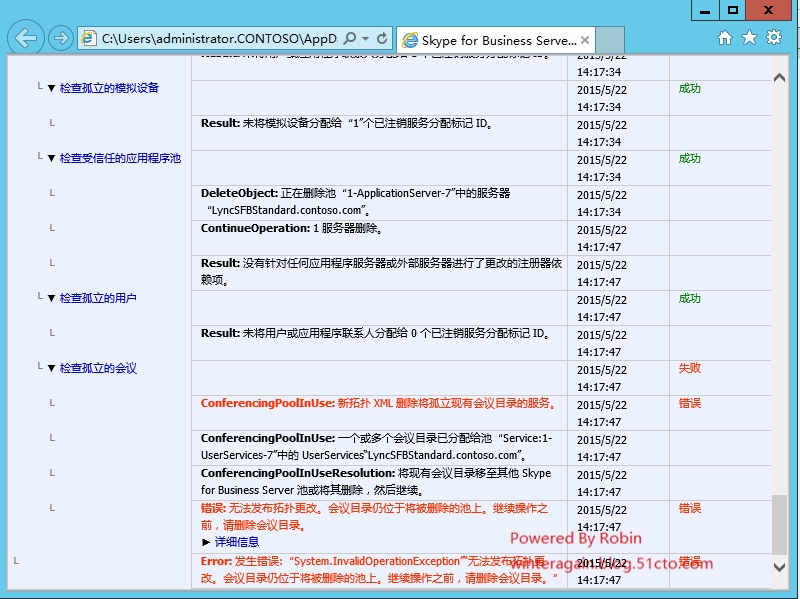The width and height of the screenshot is (800, 599).
Task: Refresh the page with reload icon
Action: [382, 39]
